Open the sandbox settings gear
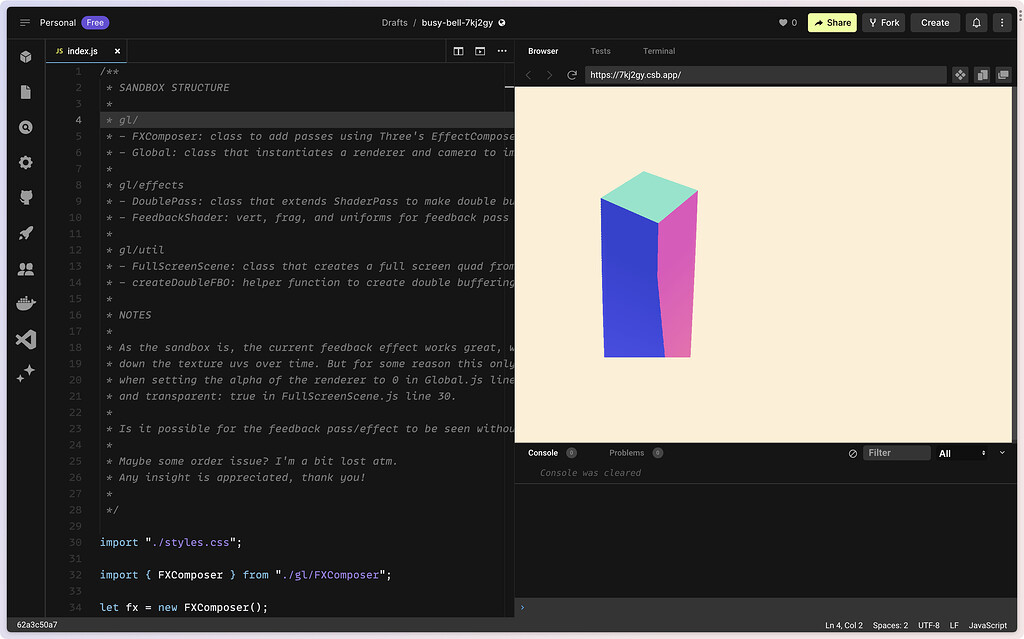 [x=25, y=162]
